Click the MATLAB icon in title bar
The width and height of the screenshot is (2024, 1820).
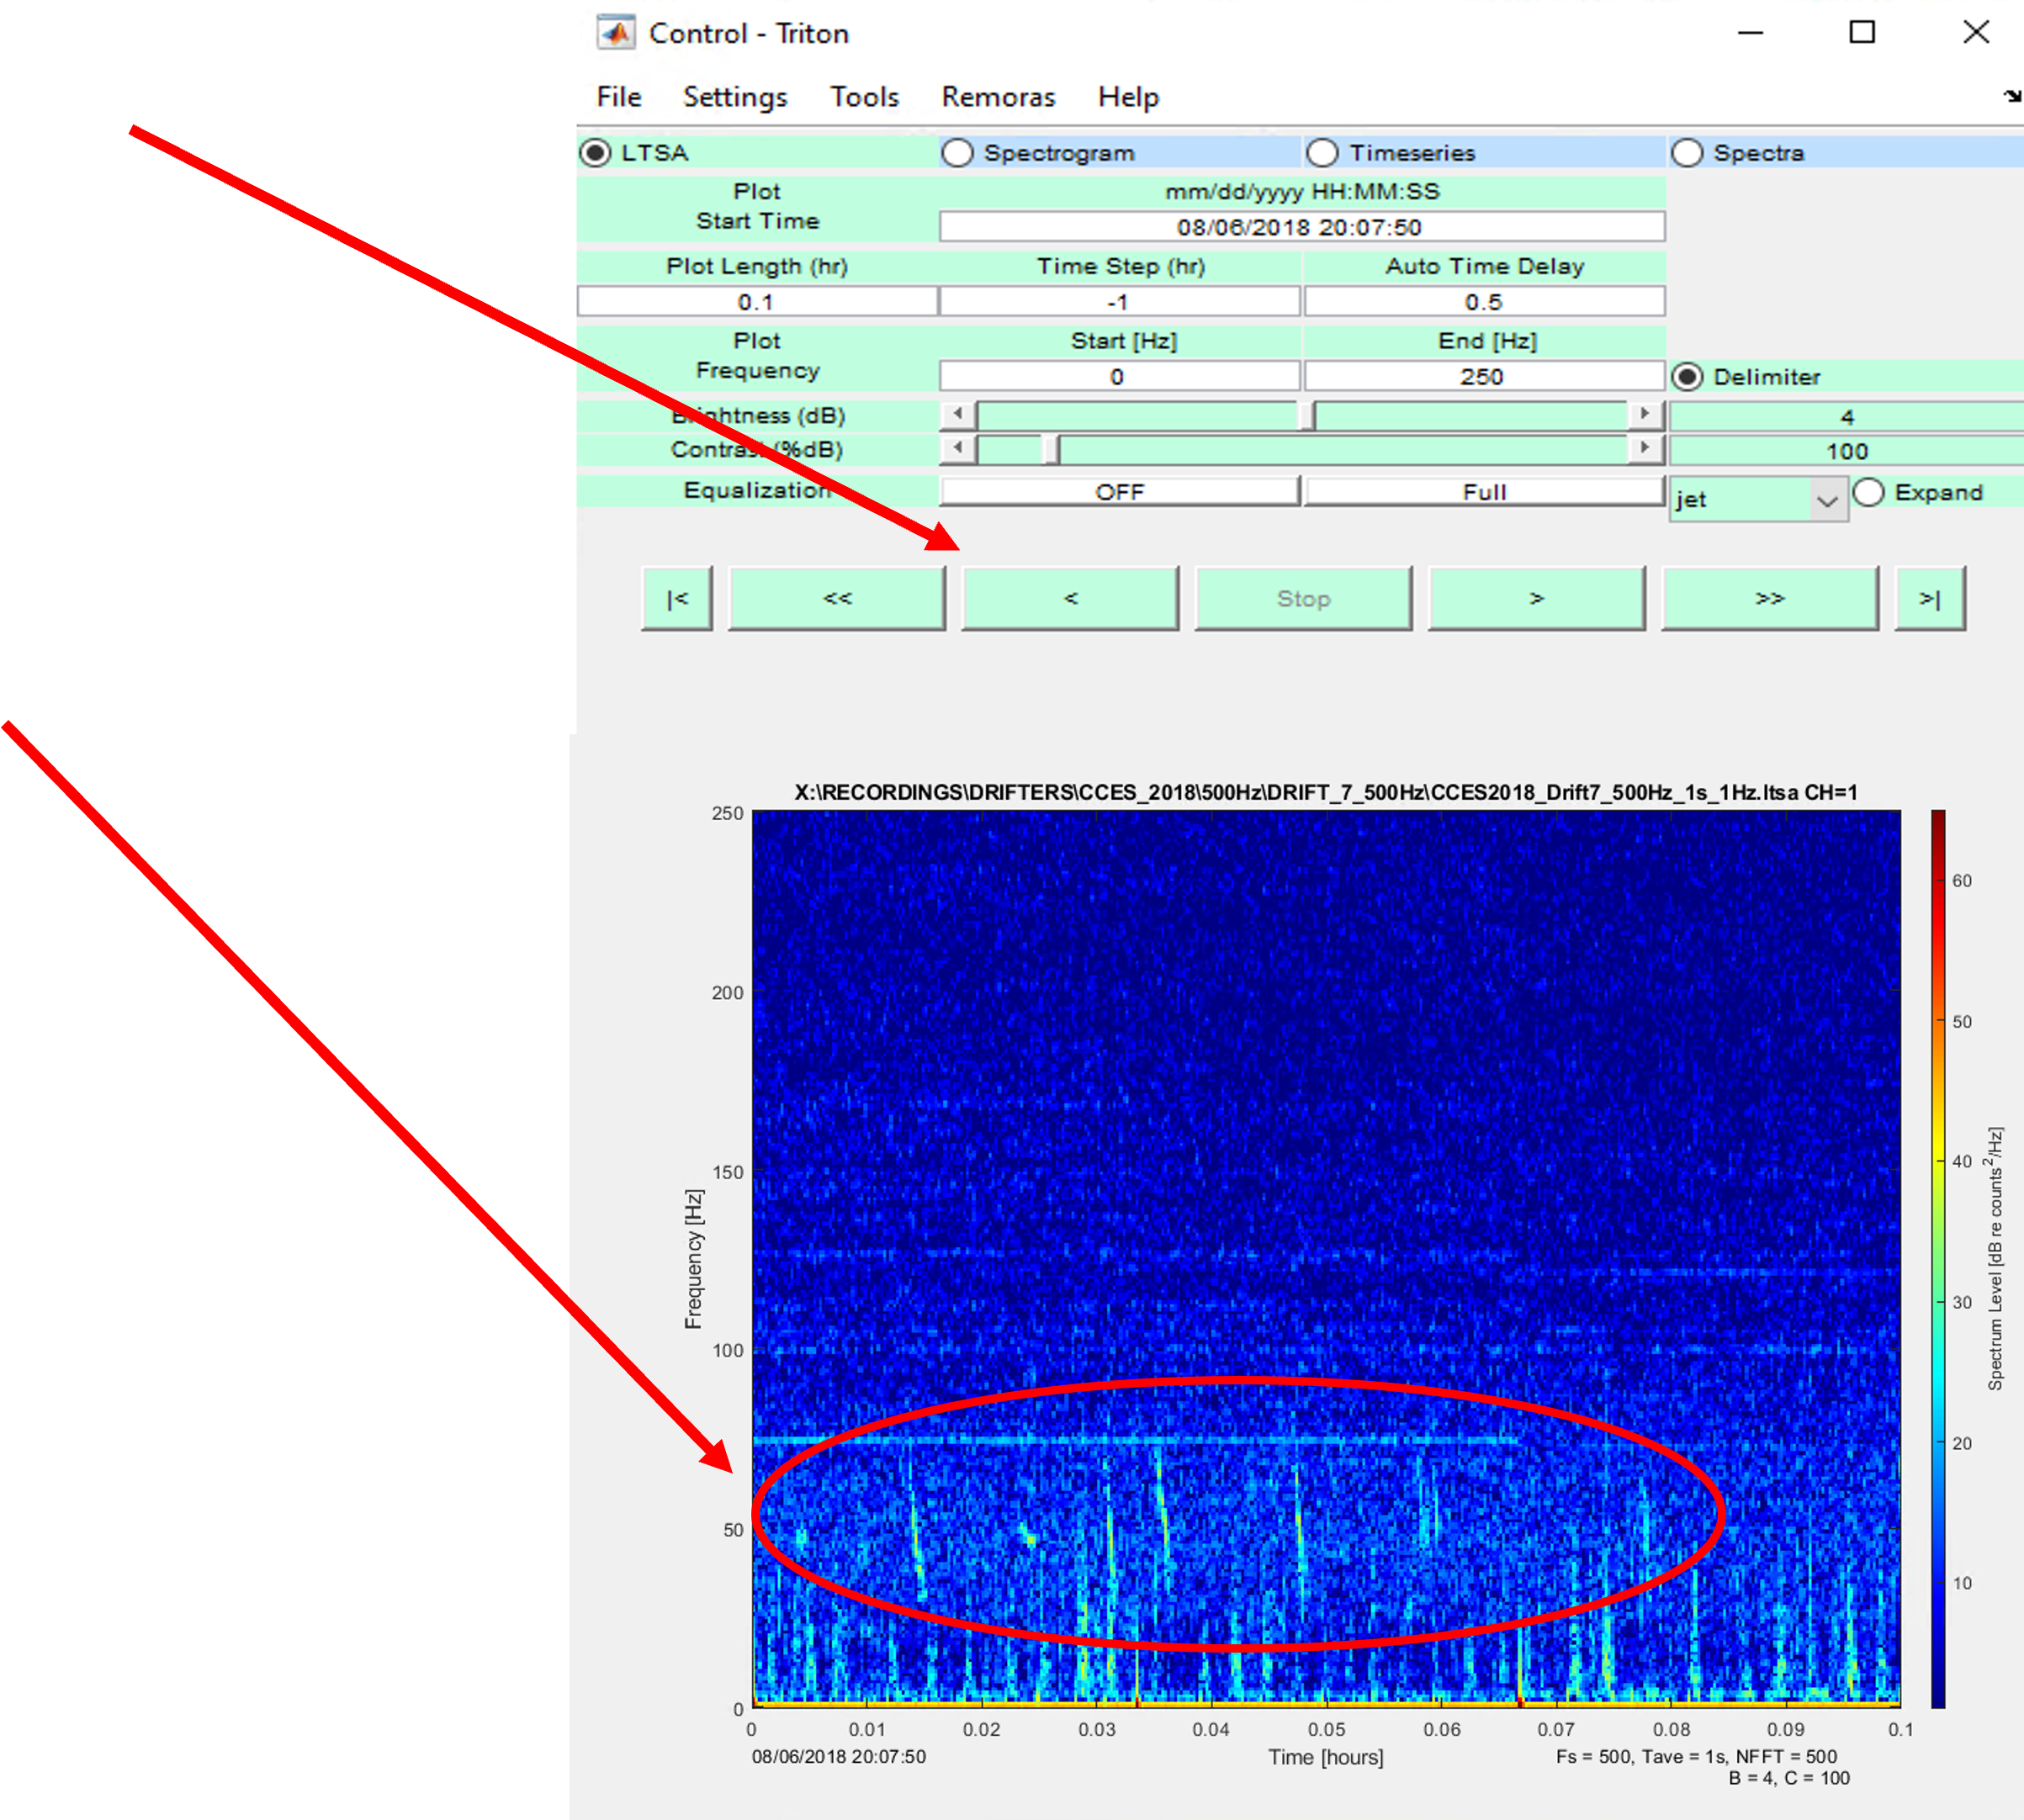616,33
